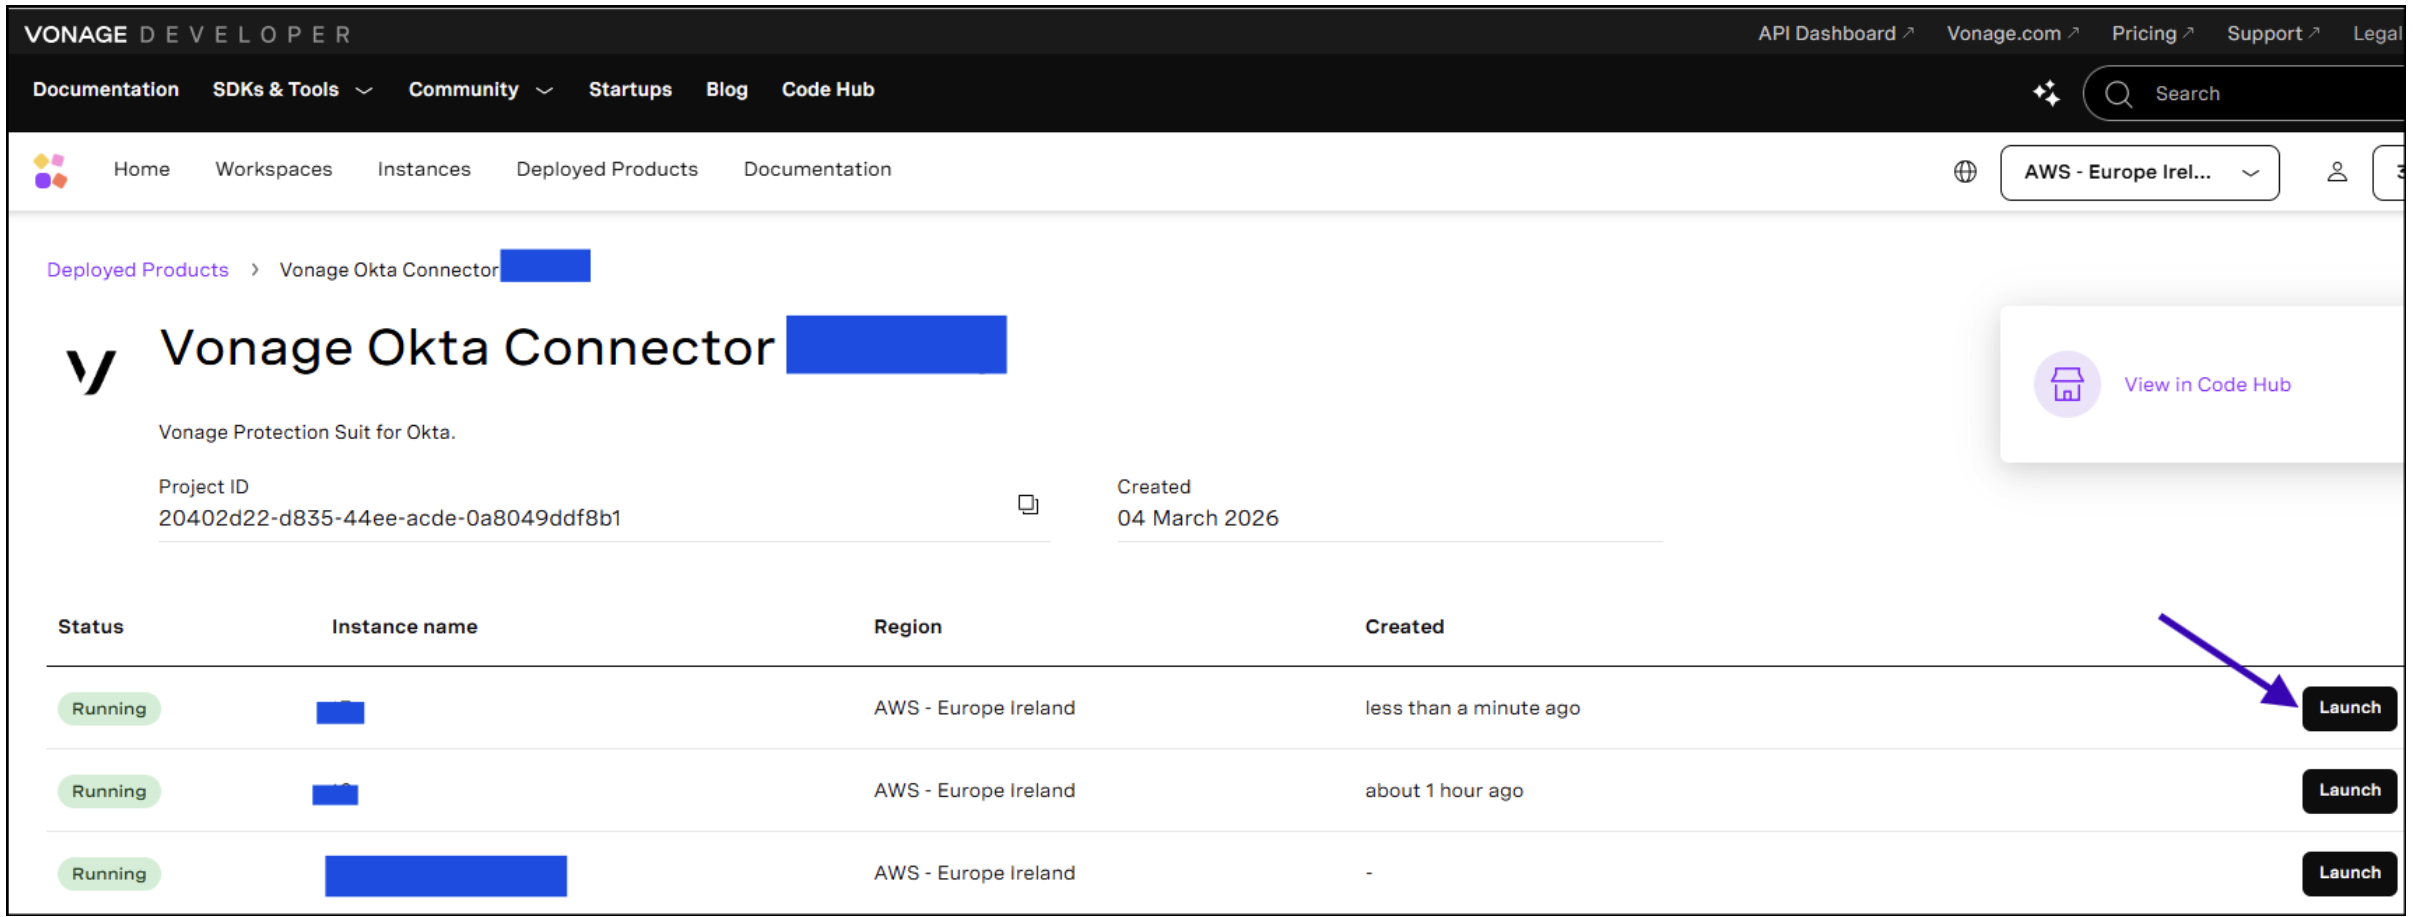Click the 'about 1 hour ago' cell
Image resolution: width=2413 pixels, height=917 pixels.
pos(1445,791)
